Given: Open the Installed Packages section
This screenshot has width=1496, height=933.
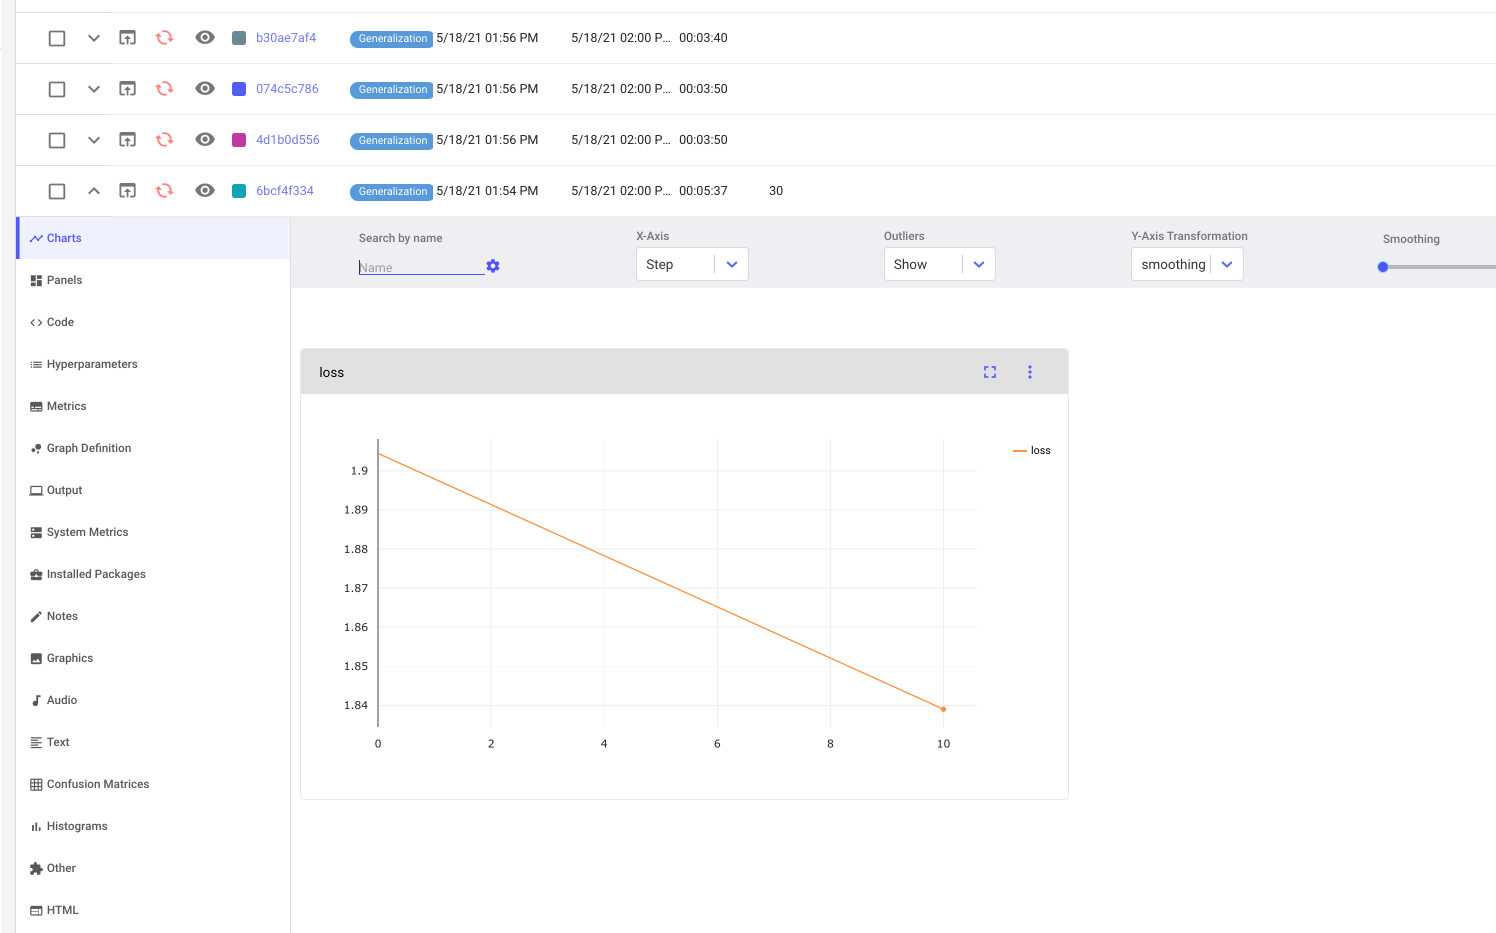Looking at the screenshot, I should (x=96, y=573).
